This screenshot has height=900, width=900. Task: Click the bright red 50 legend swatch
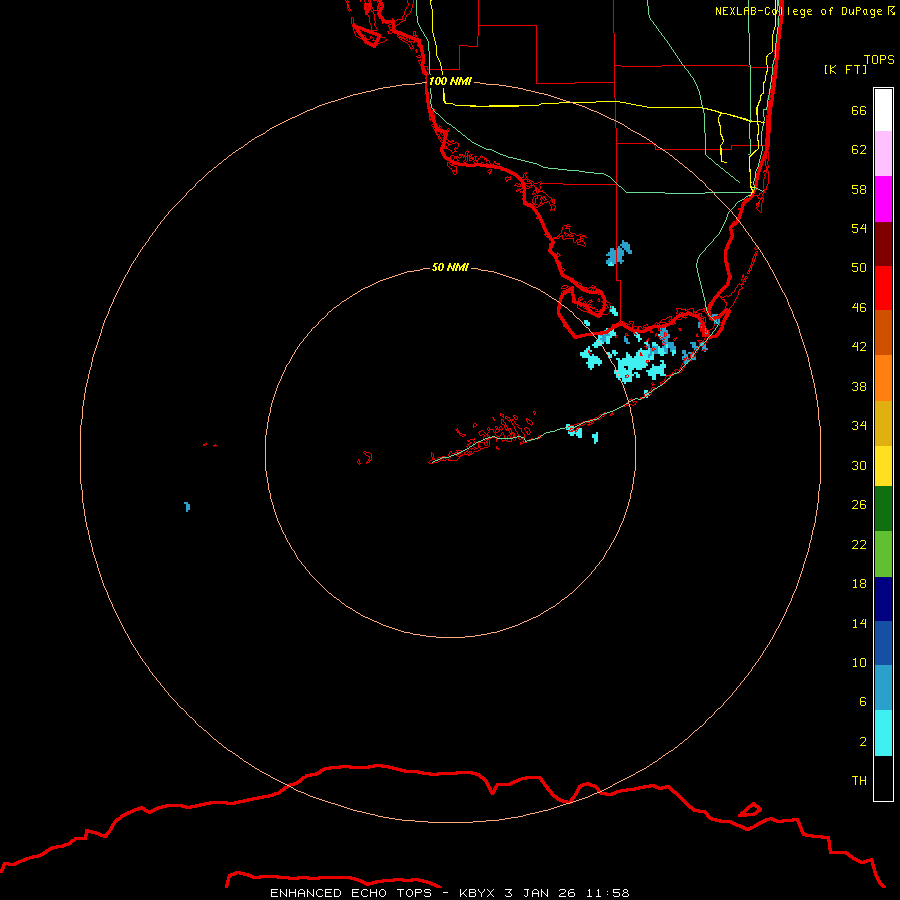(x=883, y=288)
